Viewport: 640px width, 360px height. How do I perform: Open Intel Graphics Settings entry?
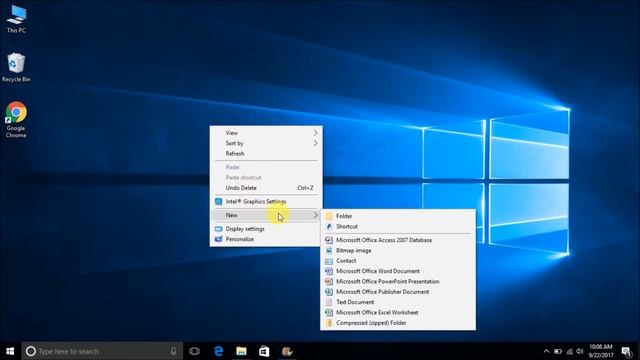pos(266,202)
